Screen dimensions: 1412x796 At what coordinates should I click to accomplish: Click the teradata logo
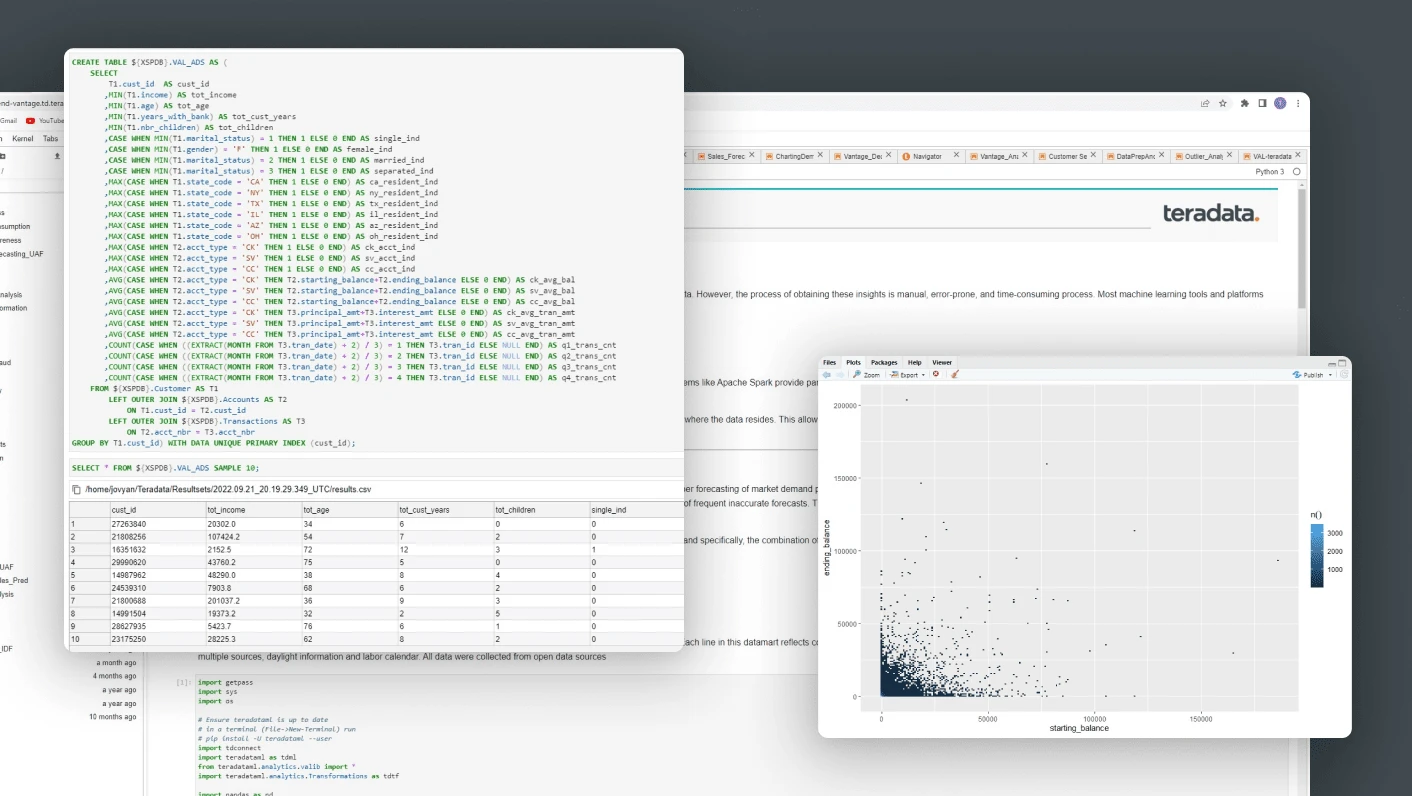(x=1211, y=213)
